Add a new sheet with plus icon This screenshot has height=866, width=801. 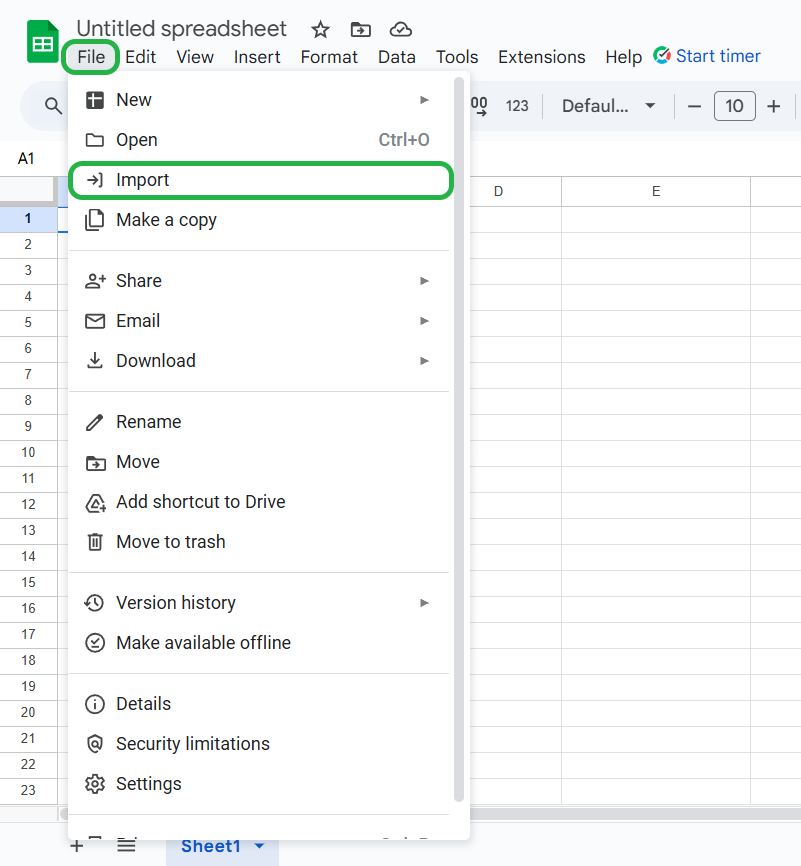click(77, 846)
